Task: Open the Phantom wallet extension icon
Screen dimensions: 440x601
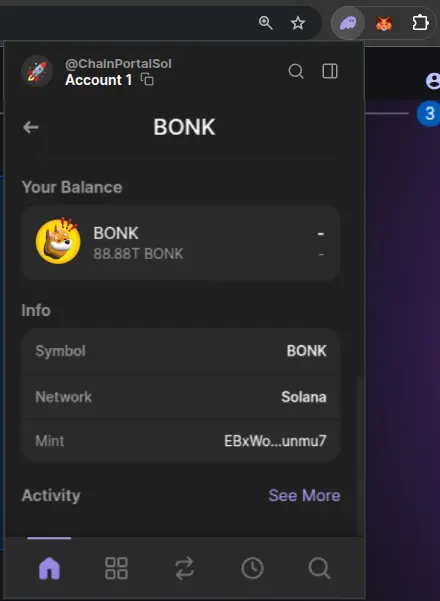Action: point(348,23)
